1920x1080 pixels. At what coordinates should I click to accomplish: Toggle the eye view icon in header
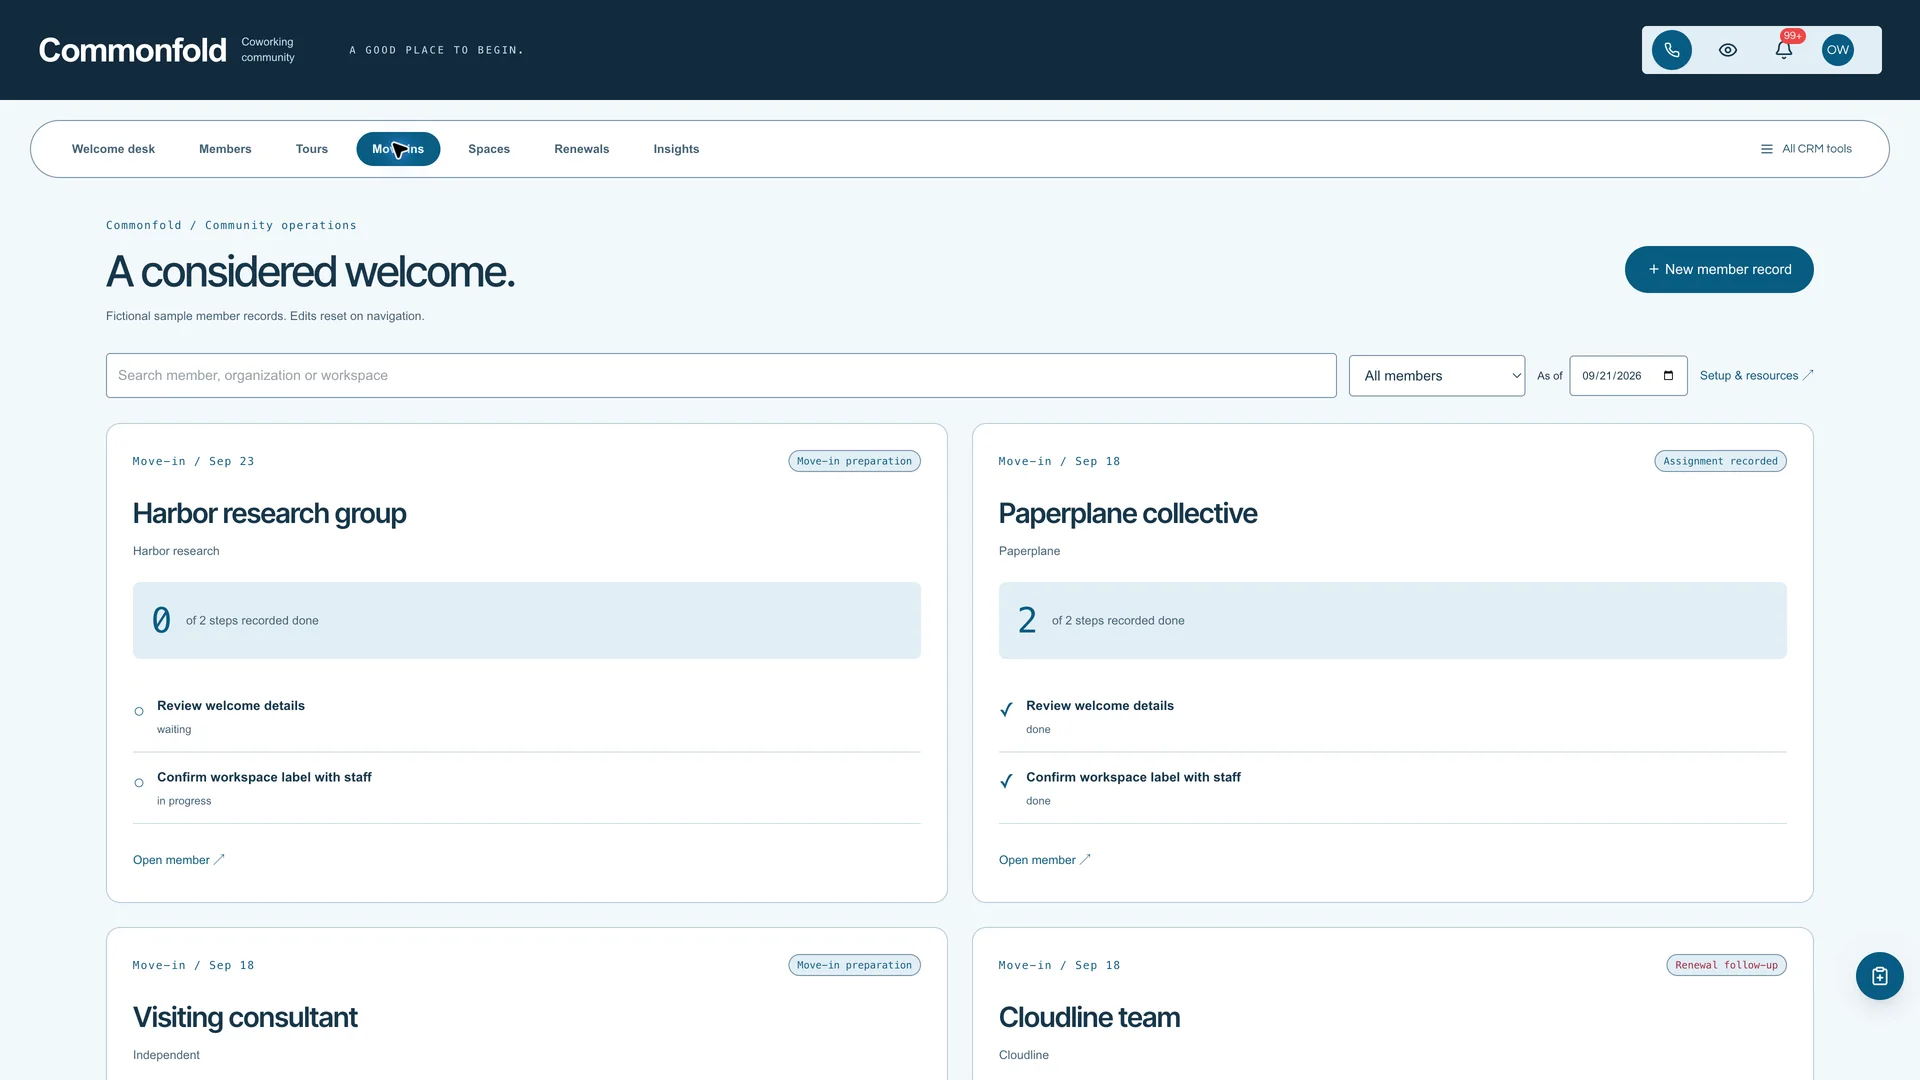(1727, 50)
